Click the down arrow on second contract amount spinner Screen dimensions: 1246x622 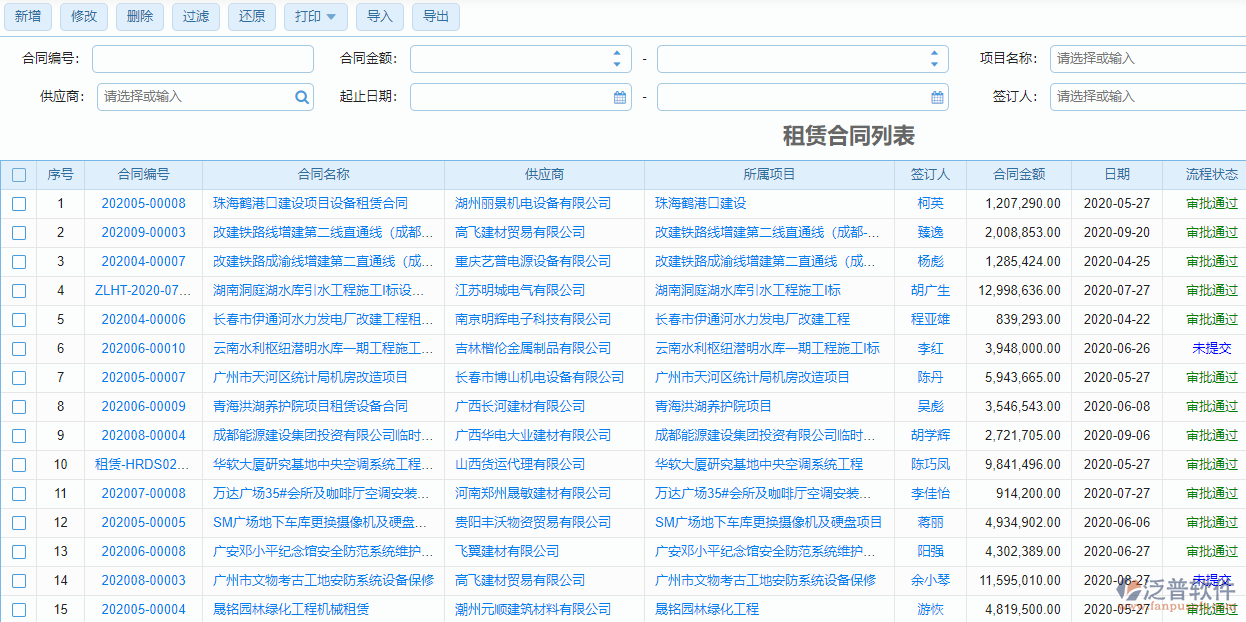click(x=936, y=63)
